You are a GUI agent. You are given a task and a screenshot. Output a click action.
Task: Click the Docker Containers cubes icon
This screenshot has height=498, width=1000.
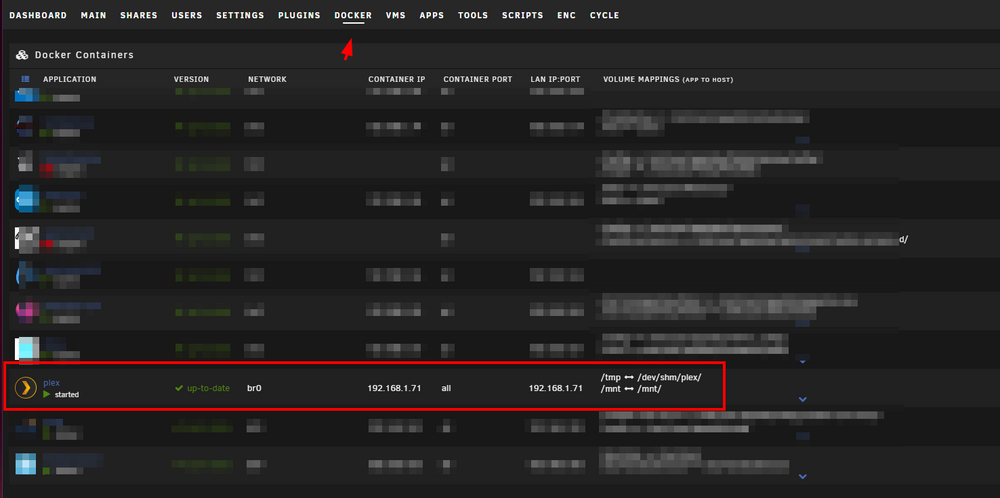click(22, 55)
